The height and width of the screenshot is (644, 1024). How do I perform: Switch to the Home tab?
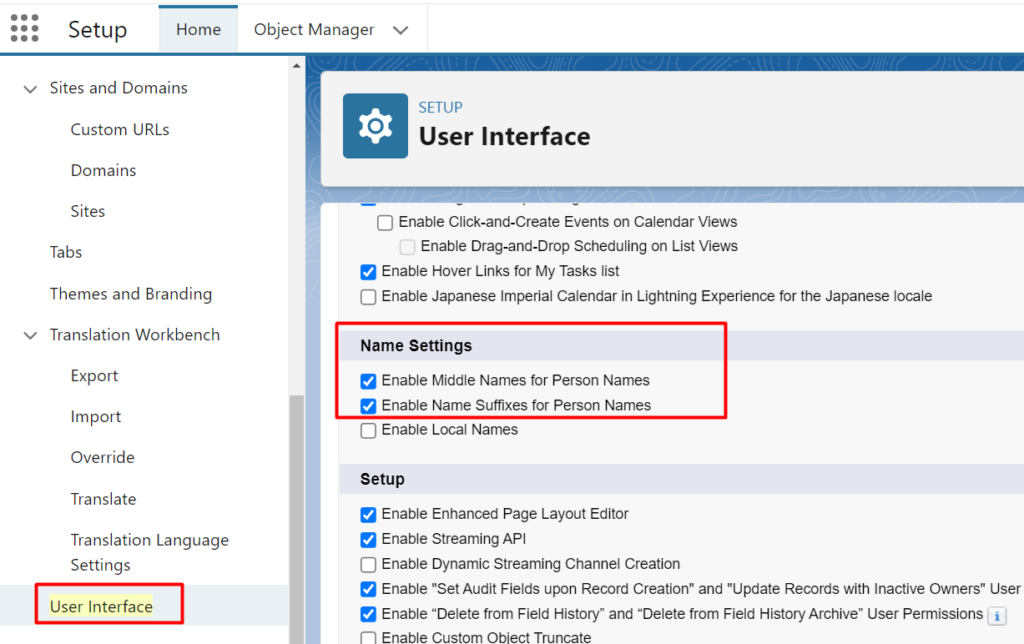tap(198, 30)
